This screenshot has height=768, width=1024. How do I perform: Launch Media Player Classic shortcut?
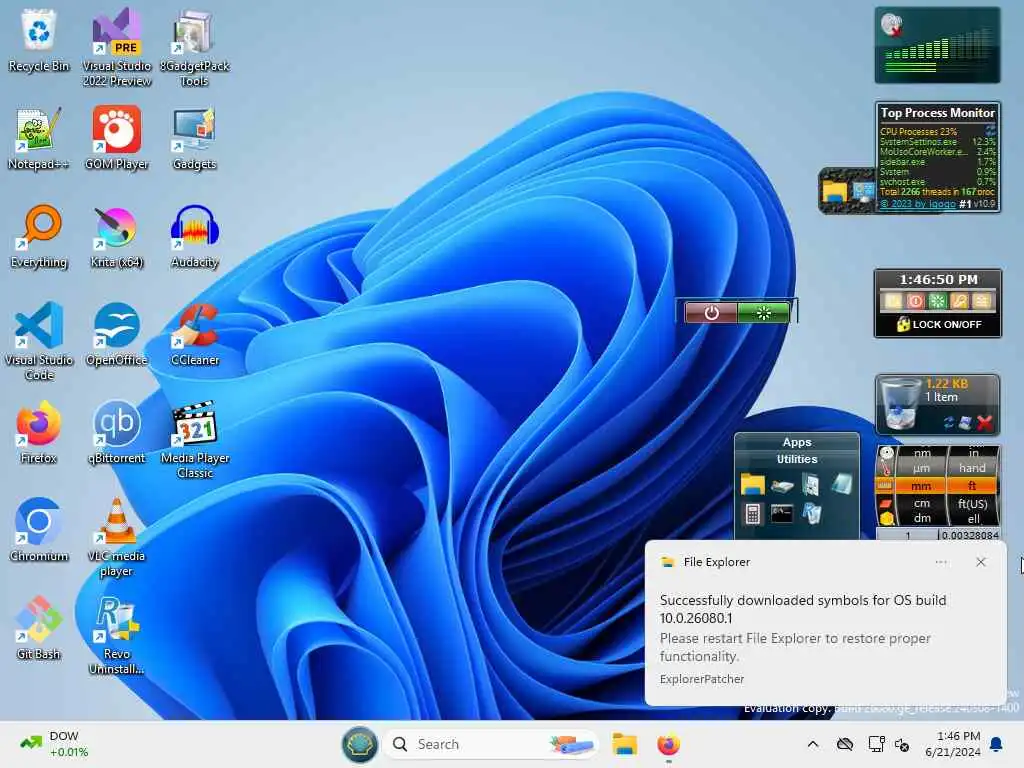[x=195, y=439]
